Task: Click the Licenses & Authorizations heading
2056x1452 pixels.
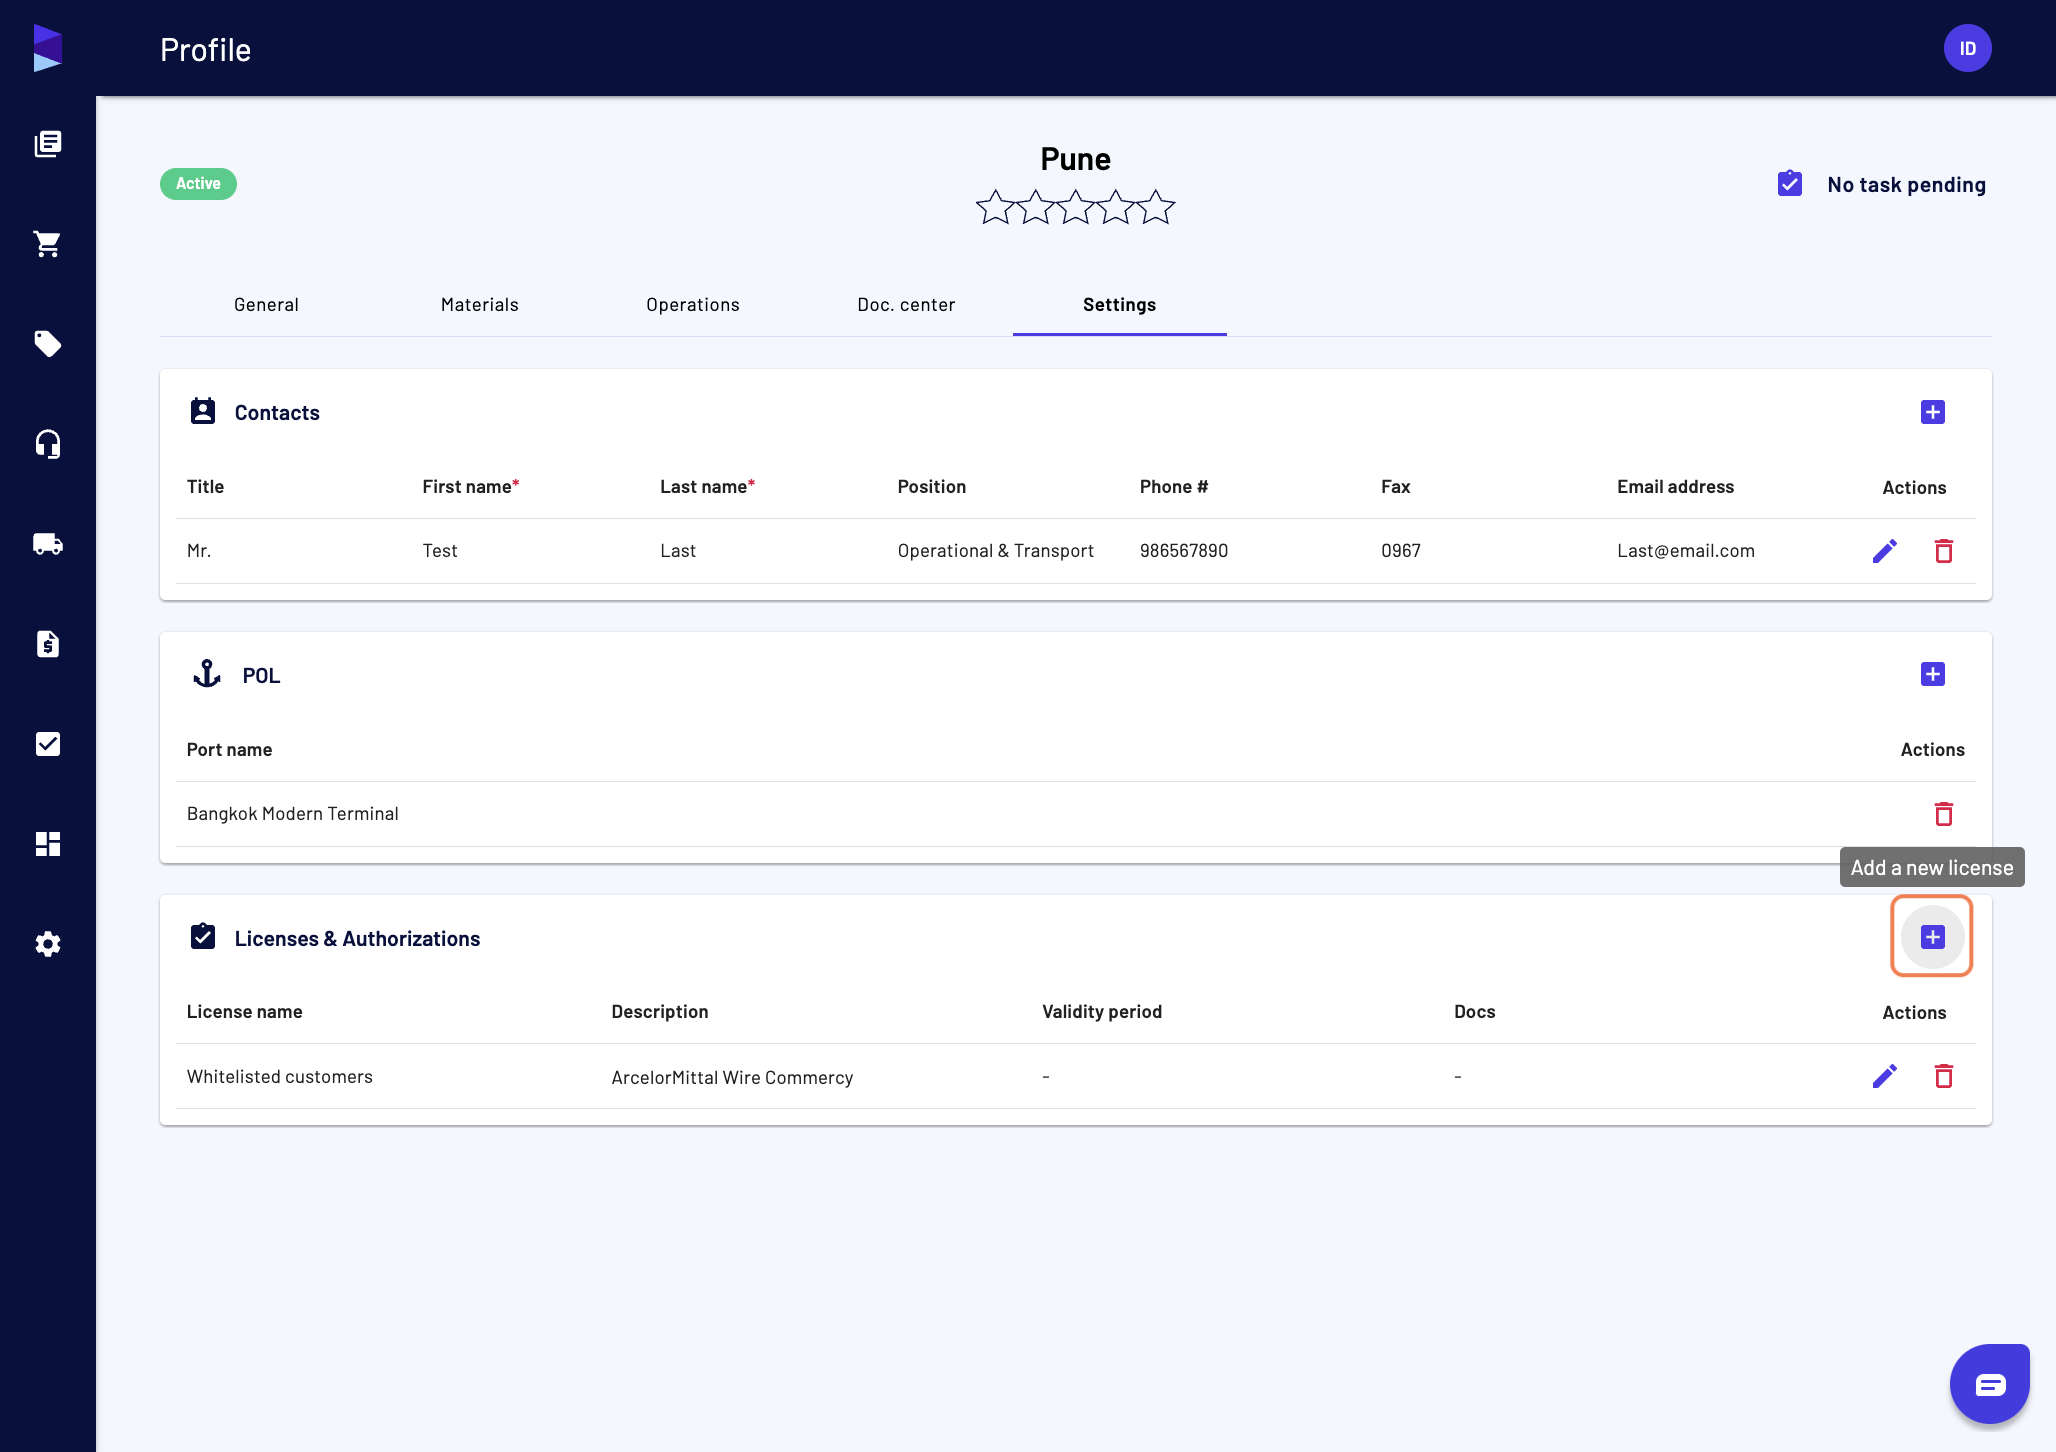Action: click(x=357, y=938)
